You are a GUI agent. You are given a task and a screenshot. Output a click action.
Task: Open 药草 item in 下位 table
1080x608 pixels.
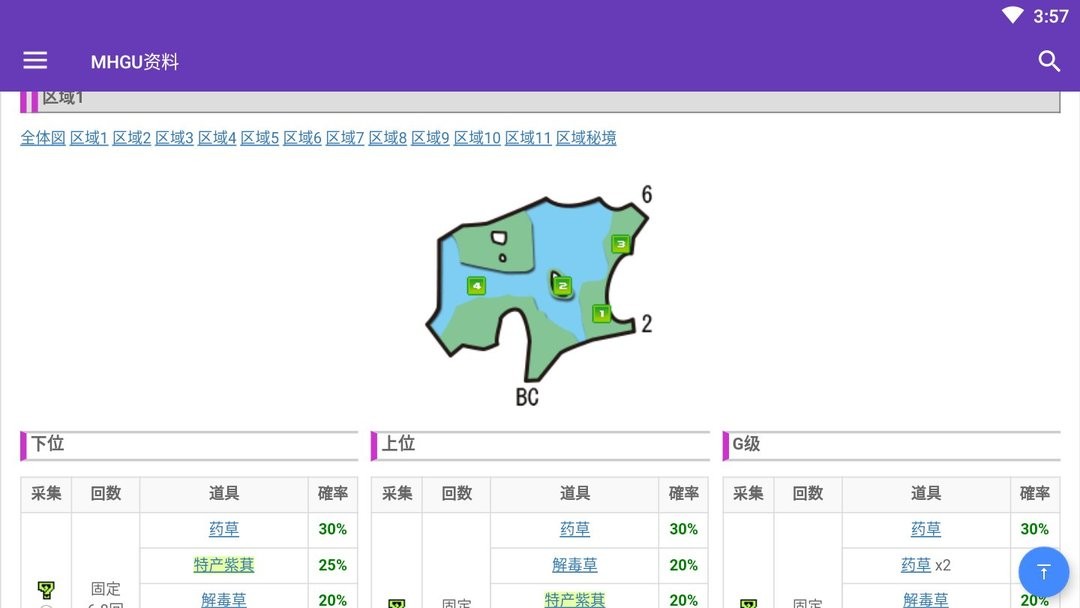click(x=224, y=529)
